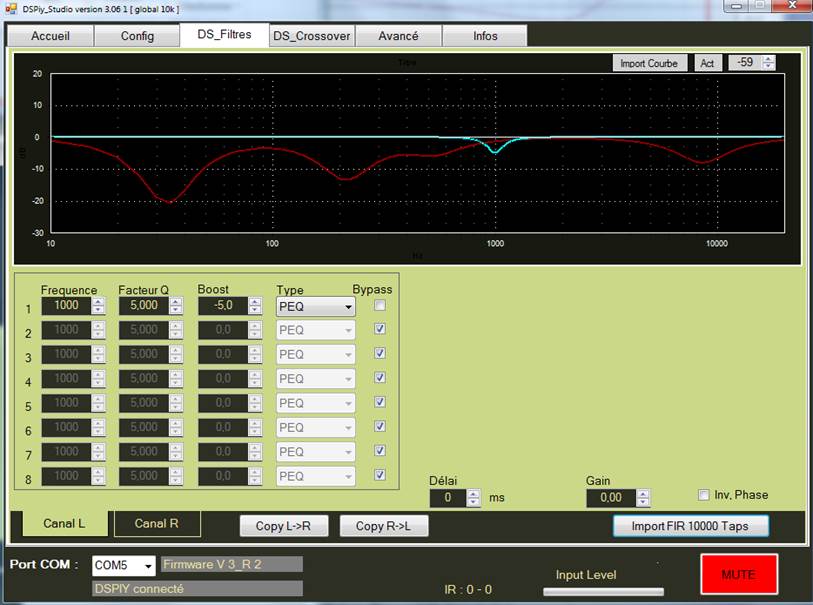
Task: Click the Délai stepper arrows
Action: 473,498
